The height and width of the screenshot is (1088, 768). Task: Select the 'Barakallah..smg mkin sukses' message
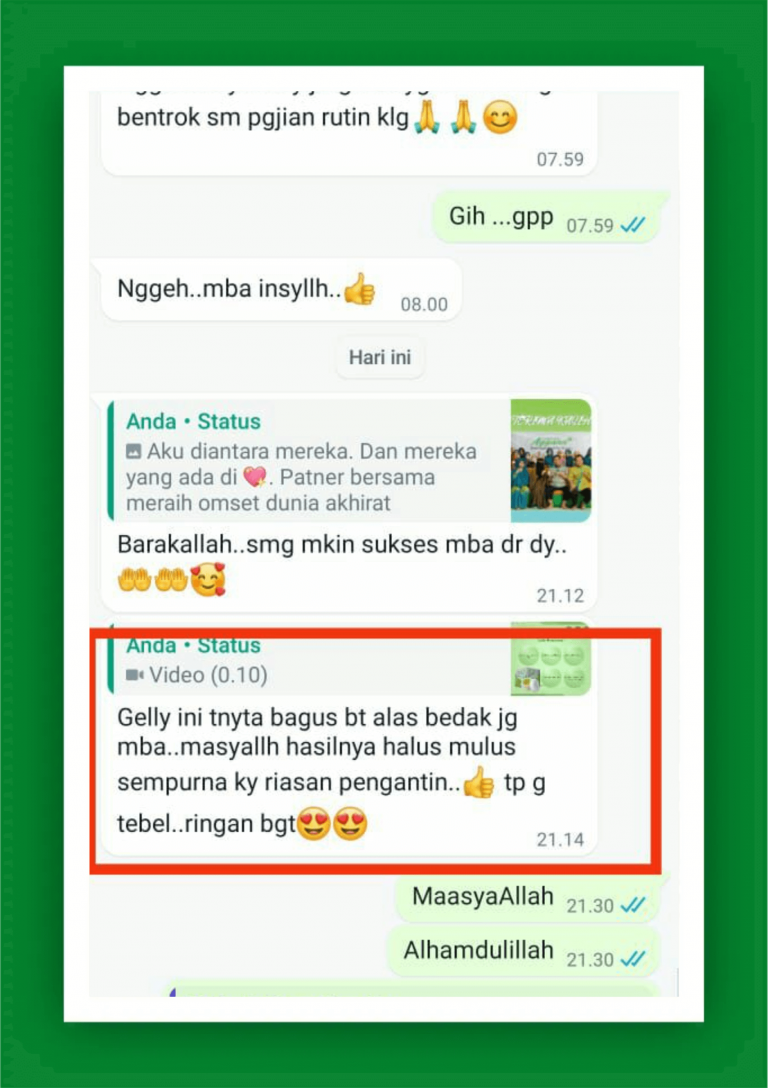(350, 502)
